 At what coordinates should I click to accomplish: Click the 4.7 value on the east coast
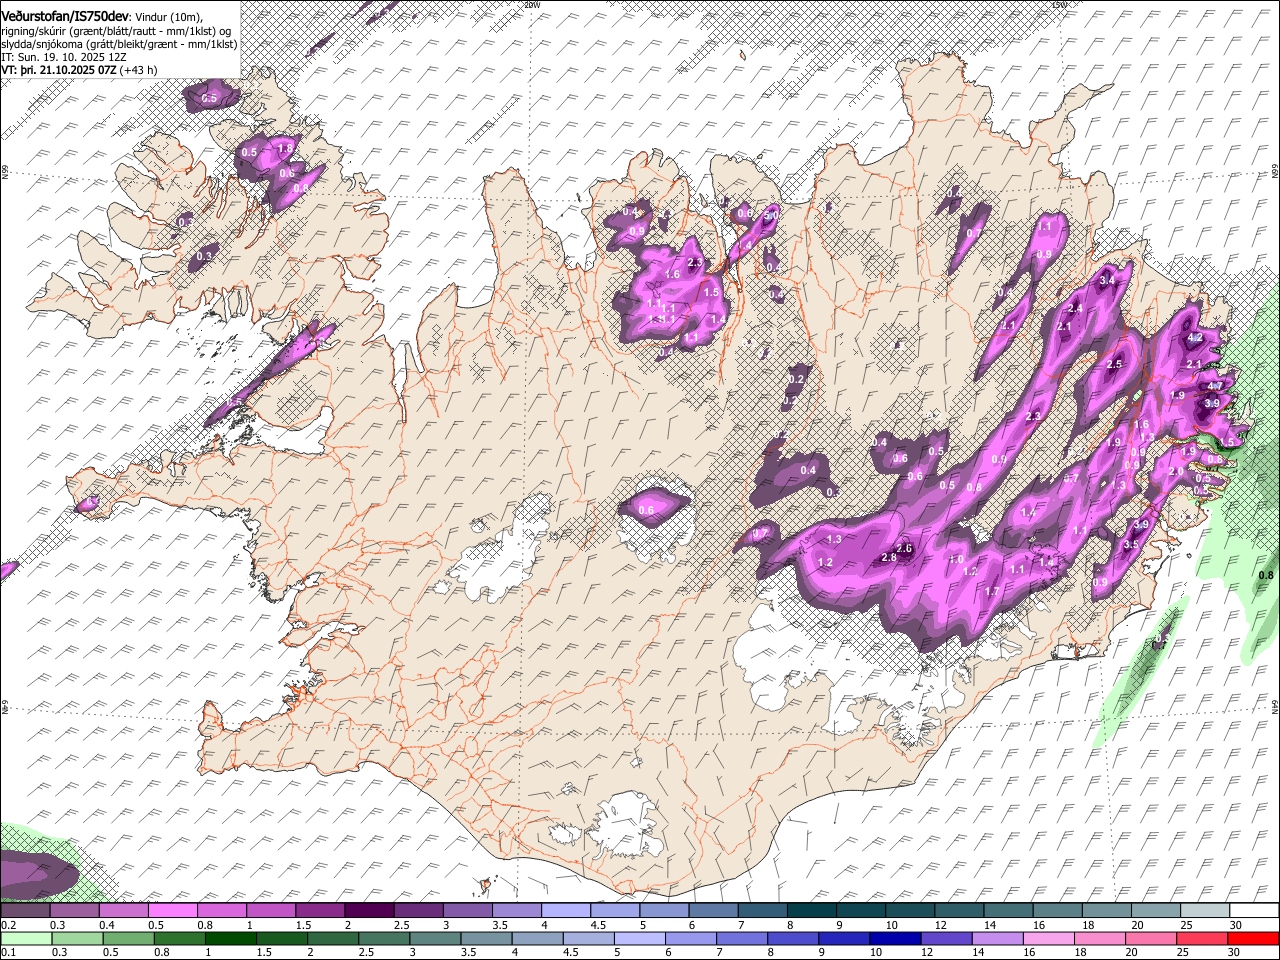tap(1215, 386)
